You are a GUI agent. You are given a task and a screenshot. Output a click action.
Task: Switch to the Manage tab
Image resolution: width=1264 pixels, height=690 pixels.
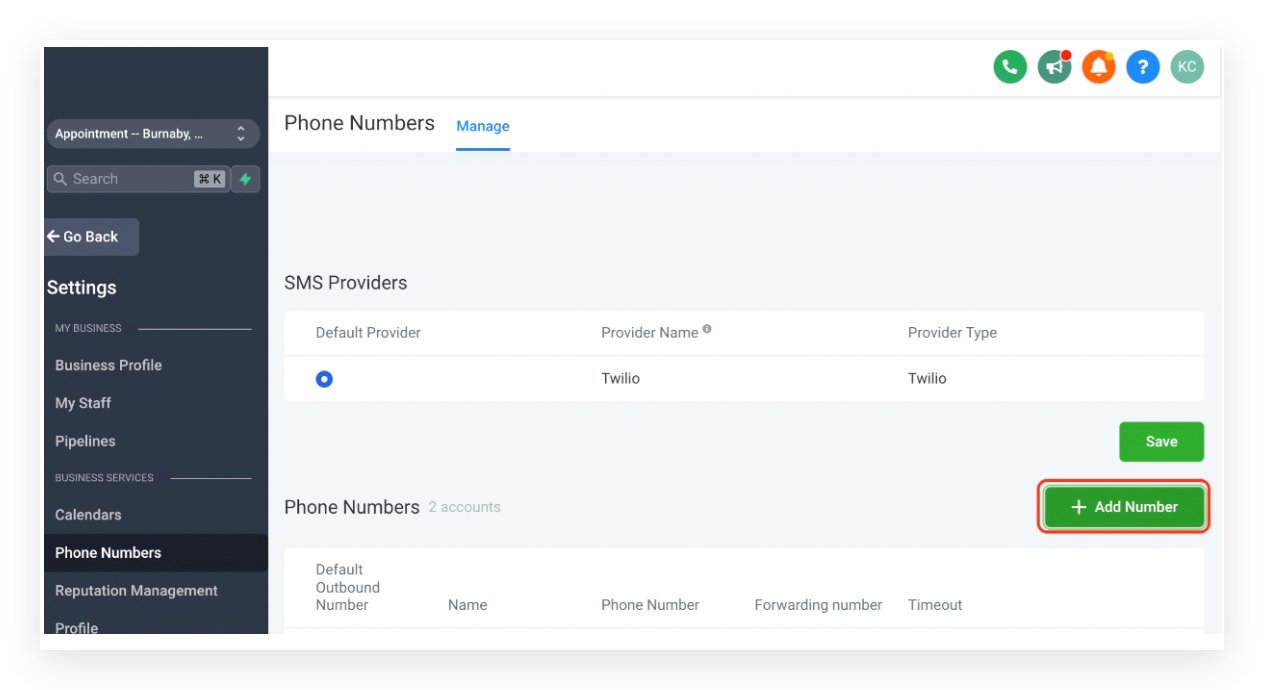coord(483,126)
